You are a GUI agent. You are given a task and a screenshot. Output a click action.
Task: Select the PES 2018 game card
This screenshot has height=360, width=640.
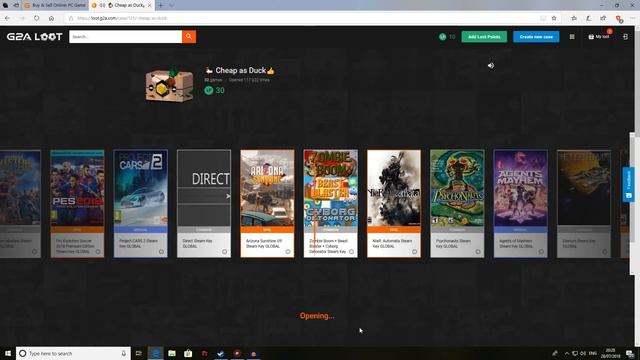tap(77, 203)
